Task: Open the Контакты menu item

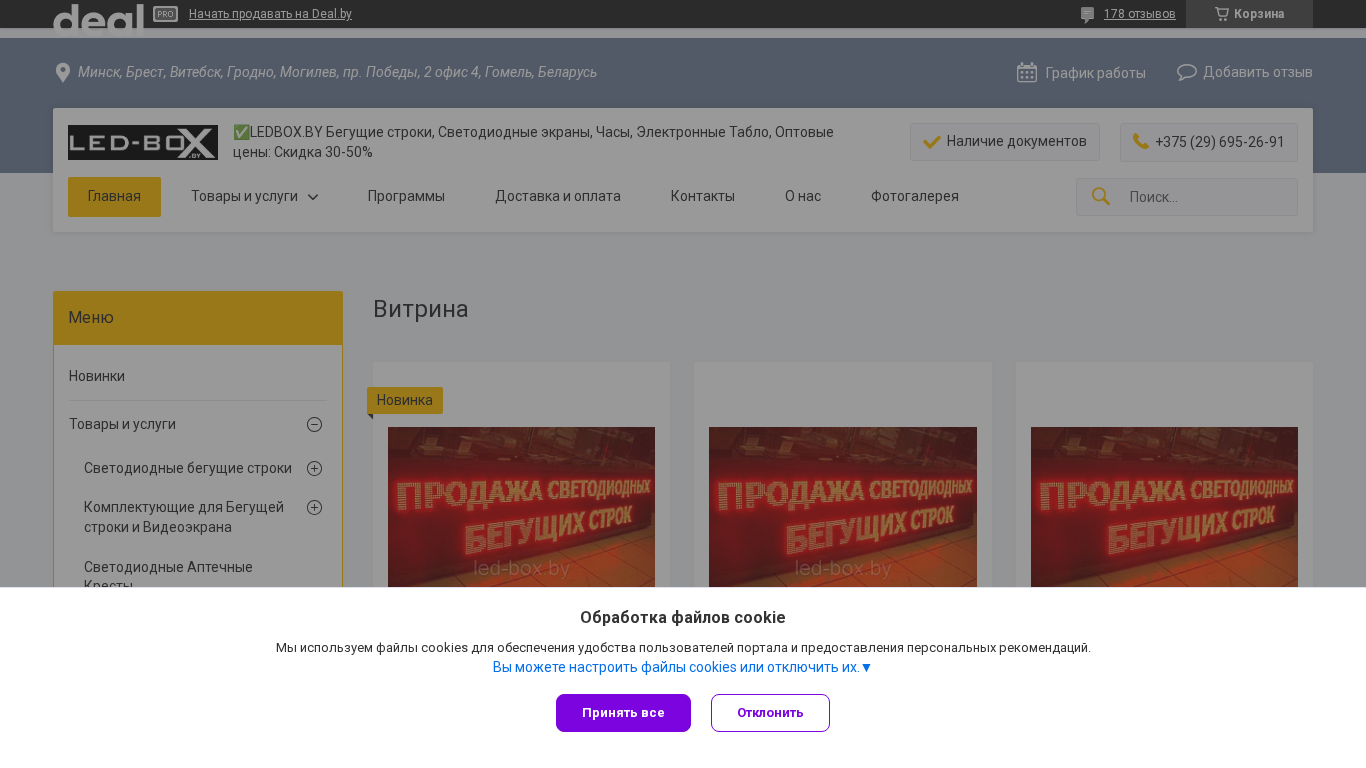Action: click(x=703, y=196)
